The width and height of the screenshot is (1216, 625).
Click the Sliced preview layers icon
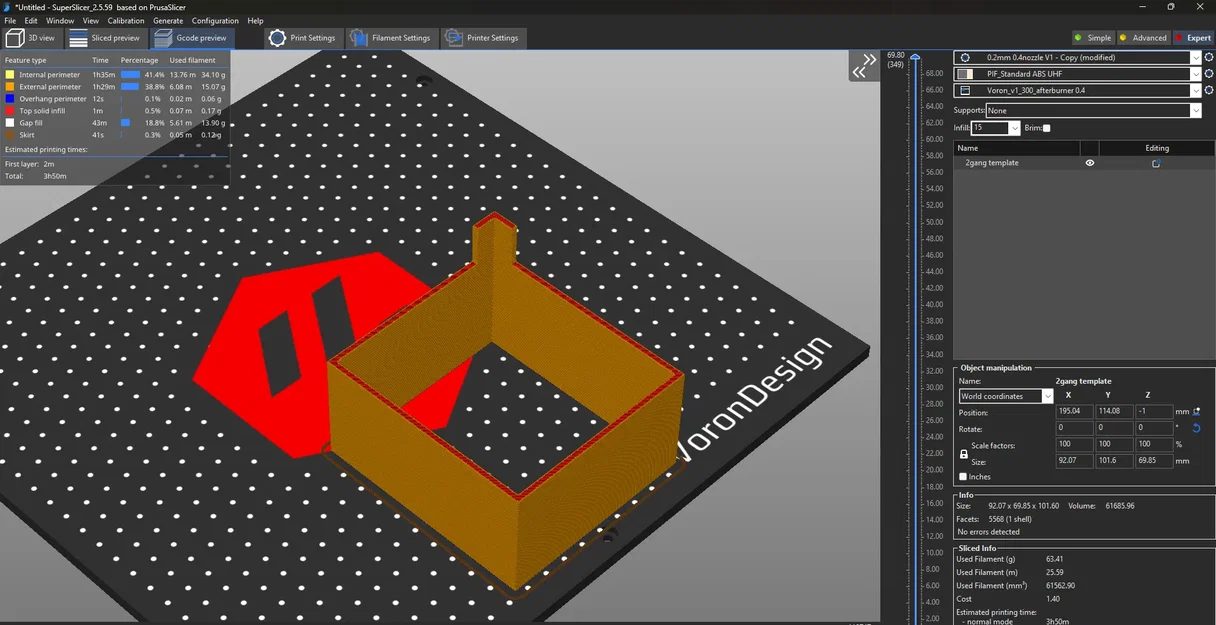pyautogui.click(x=78, y=38)
